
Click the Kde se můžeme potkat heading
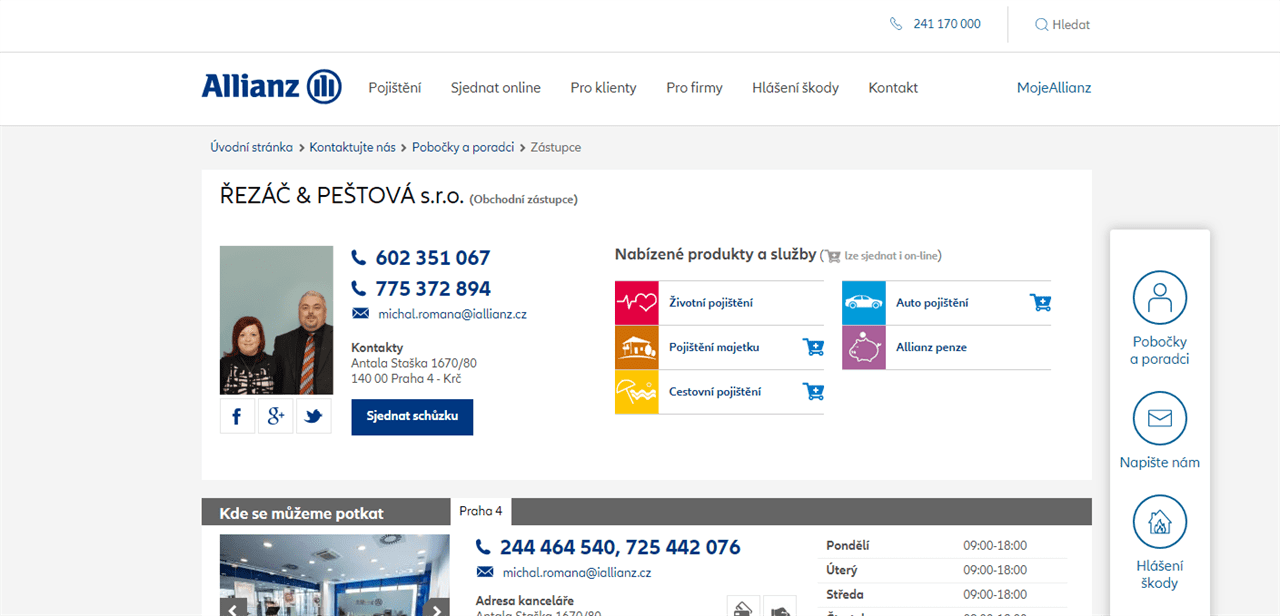(302, 514)
